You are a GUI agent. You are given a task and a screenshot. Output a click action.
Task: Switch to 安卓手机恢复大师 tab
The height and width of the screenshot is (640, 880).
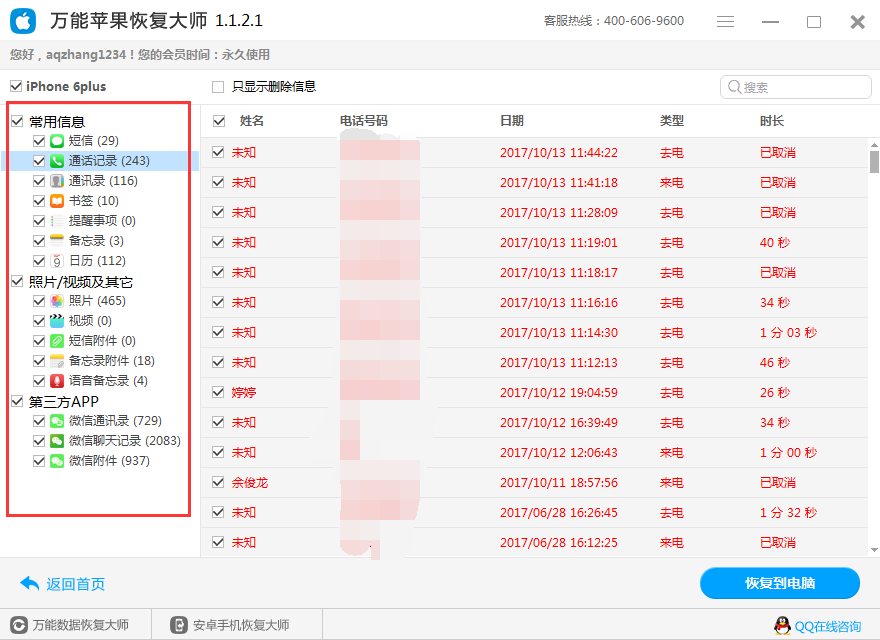238,624
